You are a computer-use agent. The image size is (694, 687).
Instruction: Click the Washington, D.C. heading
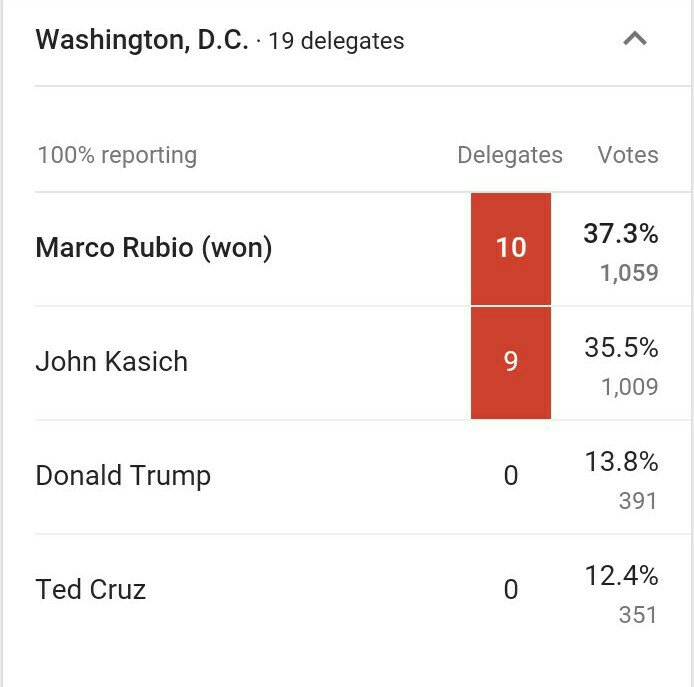click(141, 40)
